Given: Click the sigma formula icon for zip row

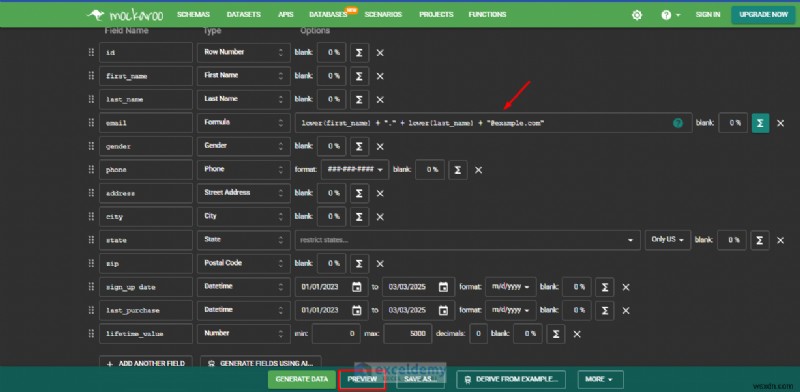Looking at the screenshot, I should [x=359, y=264].
